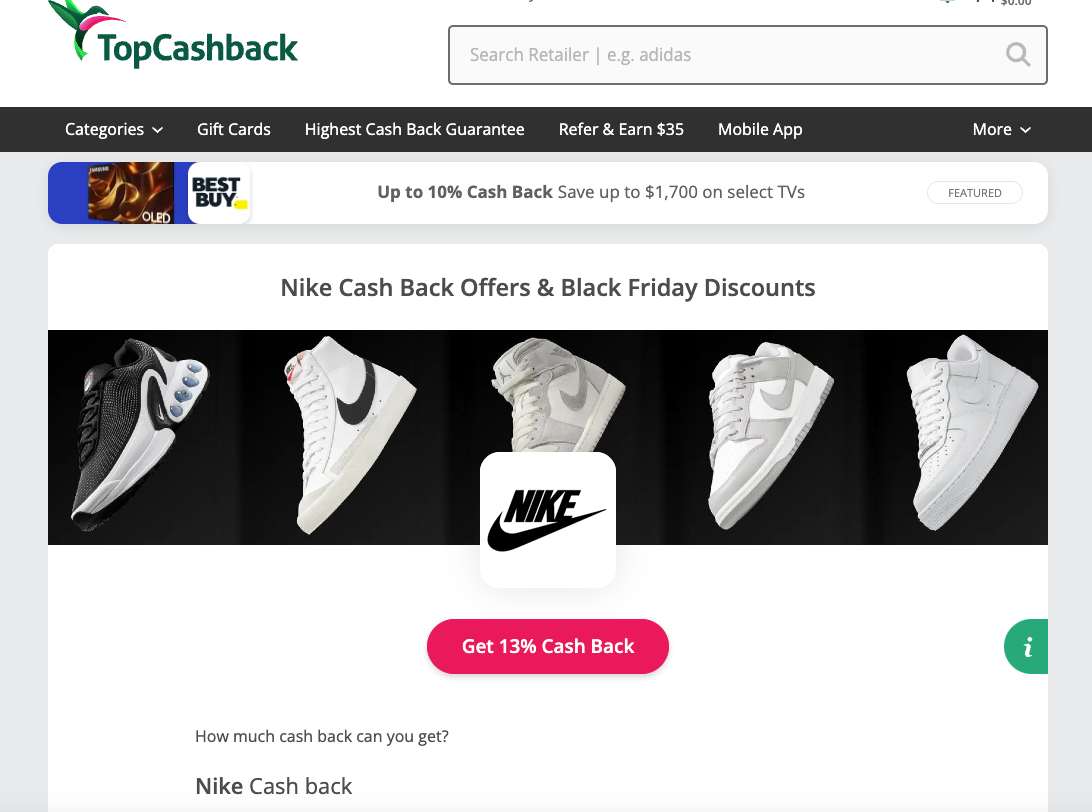1092x812 pixels.
Task: Click the search magnifying glass icon
Action: (x=1017, y=55)
